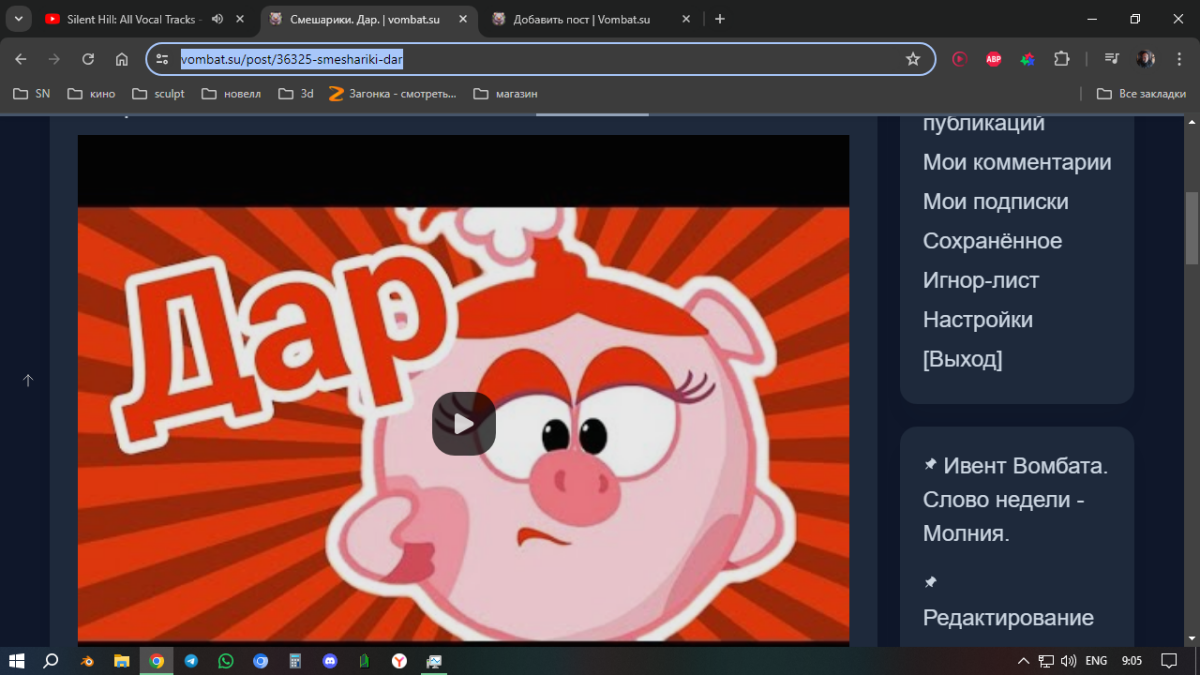Go to Мои комментарии
The image size is (1200, 675).
point(1017,162)
